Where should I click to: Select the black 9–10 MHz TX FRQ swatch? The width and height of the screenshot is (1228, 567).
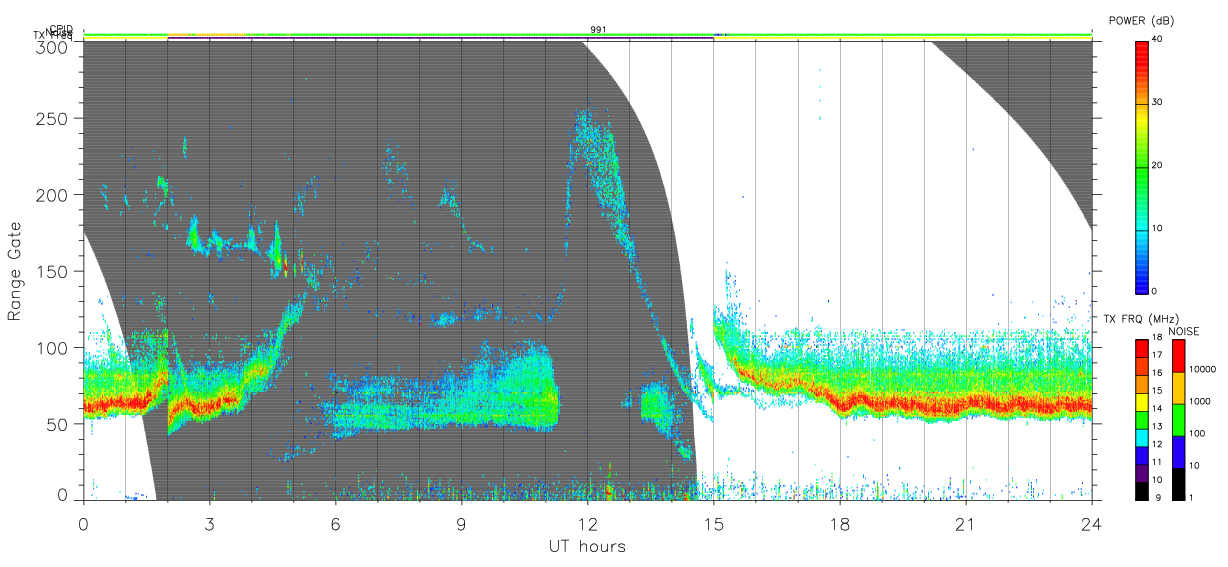coord(1141,491)
